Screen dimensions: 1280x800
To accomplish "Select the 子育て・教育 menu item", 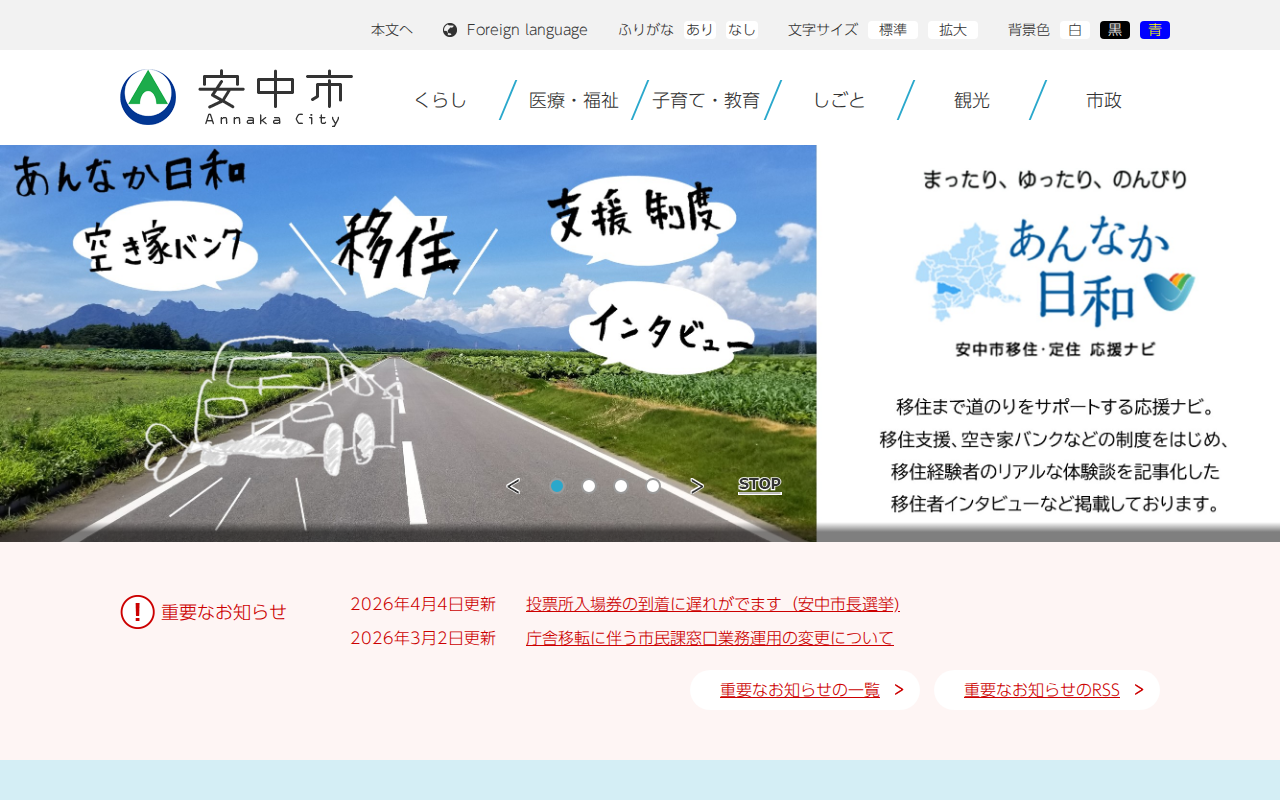I will pyautogui.click(x=705, y=99).
